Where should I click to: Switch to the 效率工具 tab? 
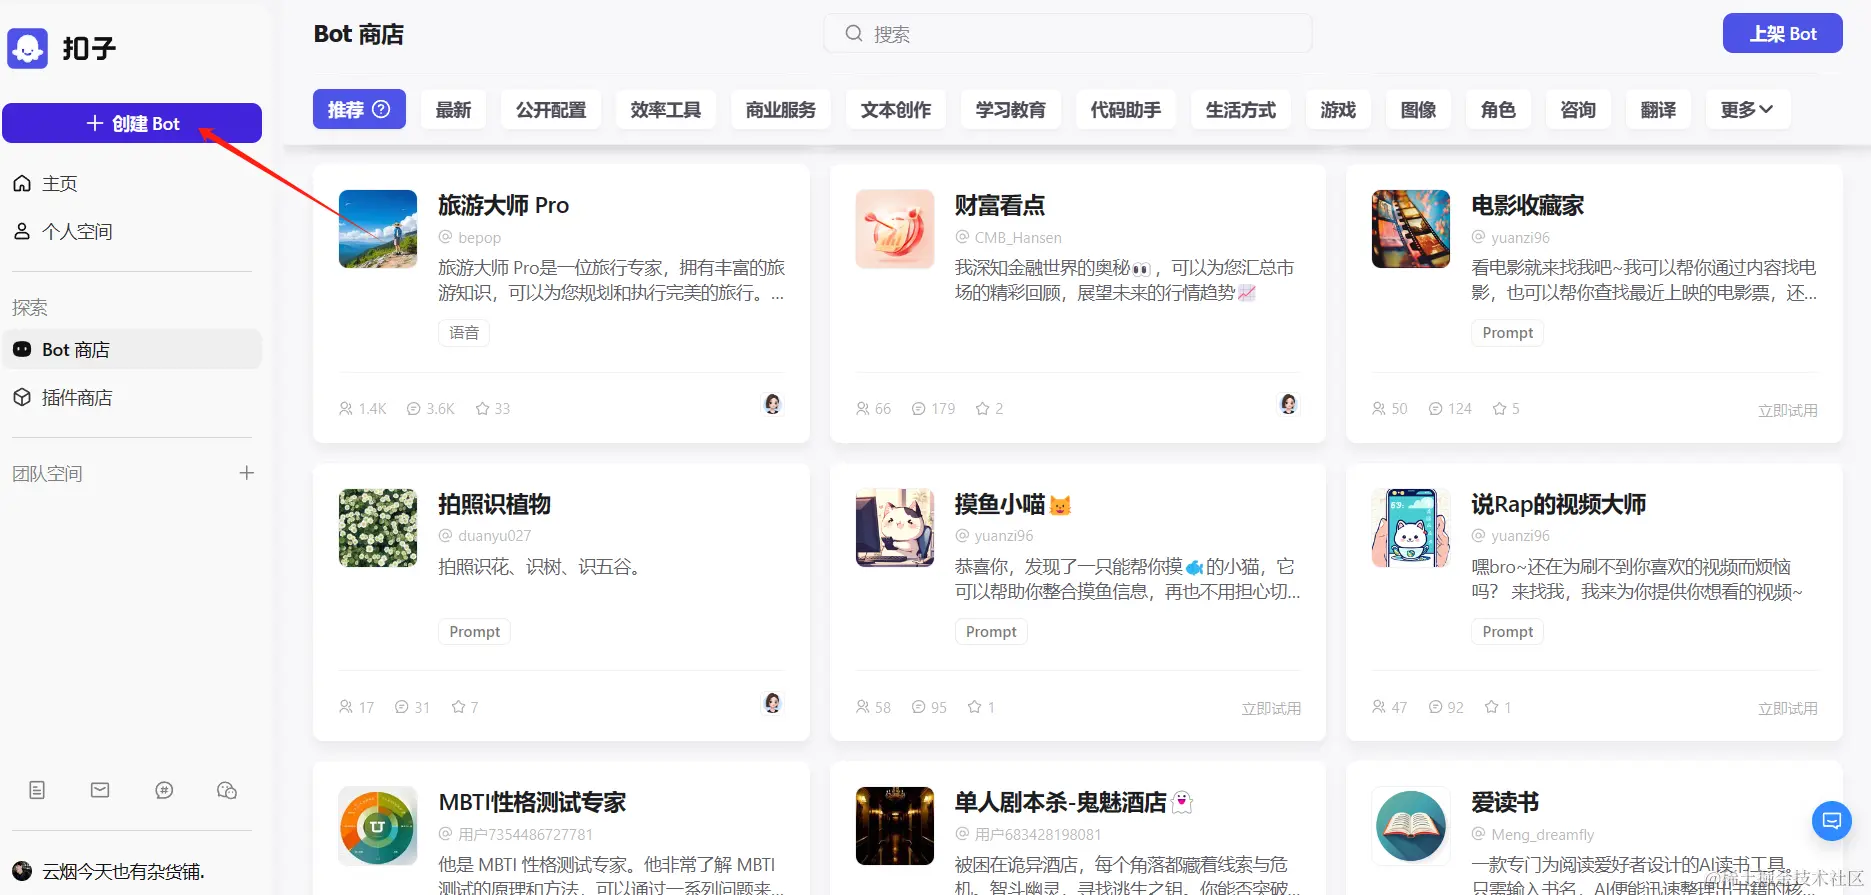tap(666, 110)
